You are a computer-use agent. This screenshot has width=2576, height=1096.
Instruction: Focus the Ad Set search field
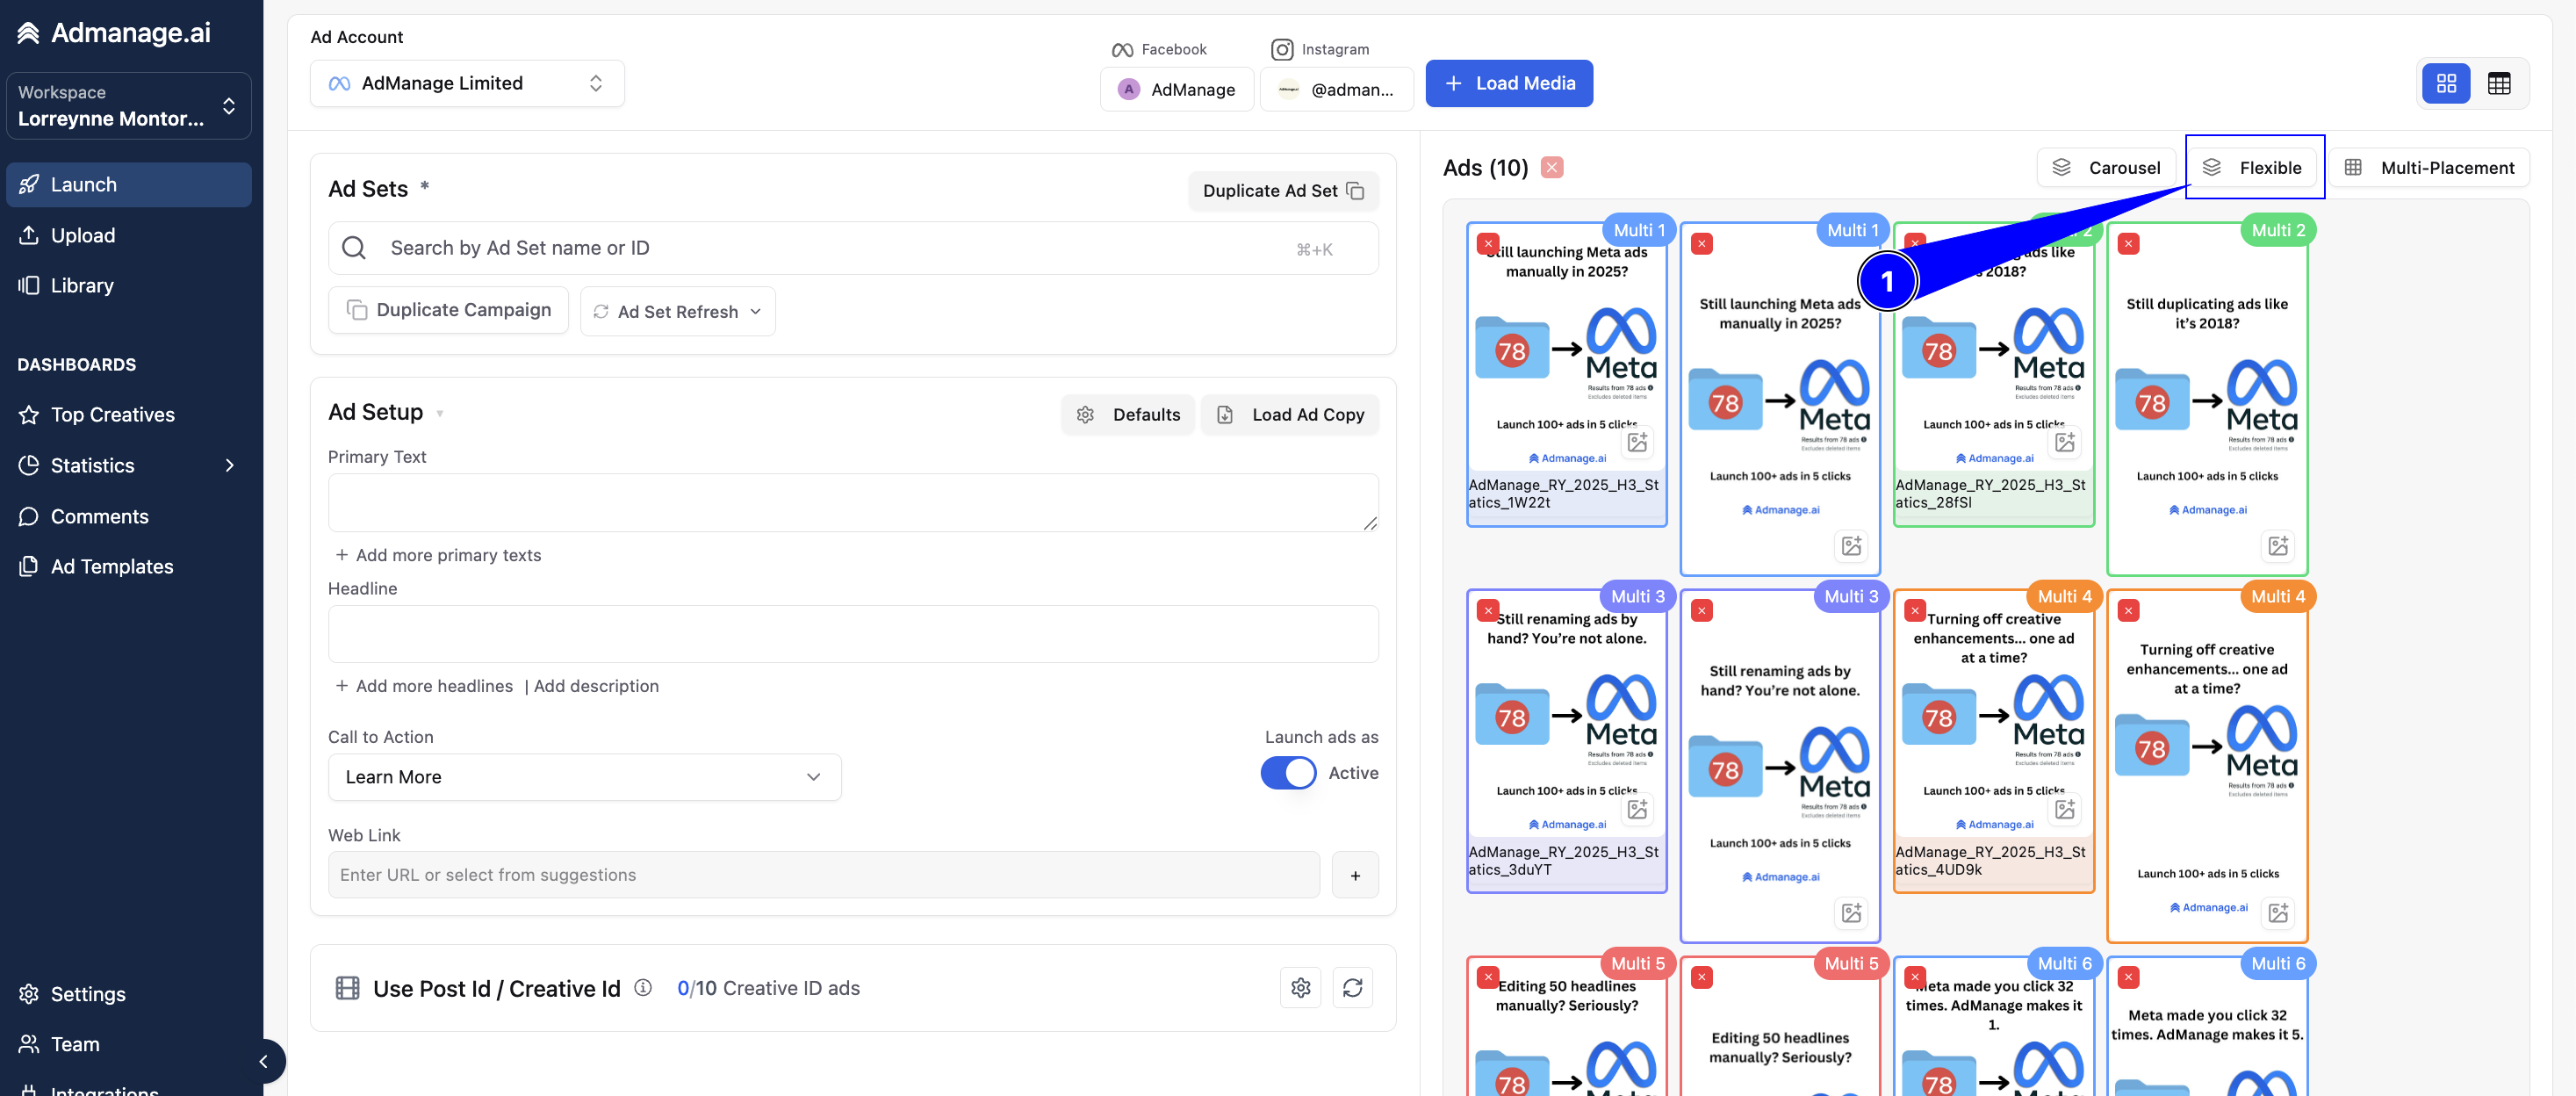[853, 248]
